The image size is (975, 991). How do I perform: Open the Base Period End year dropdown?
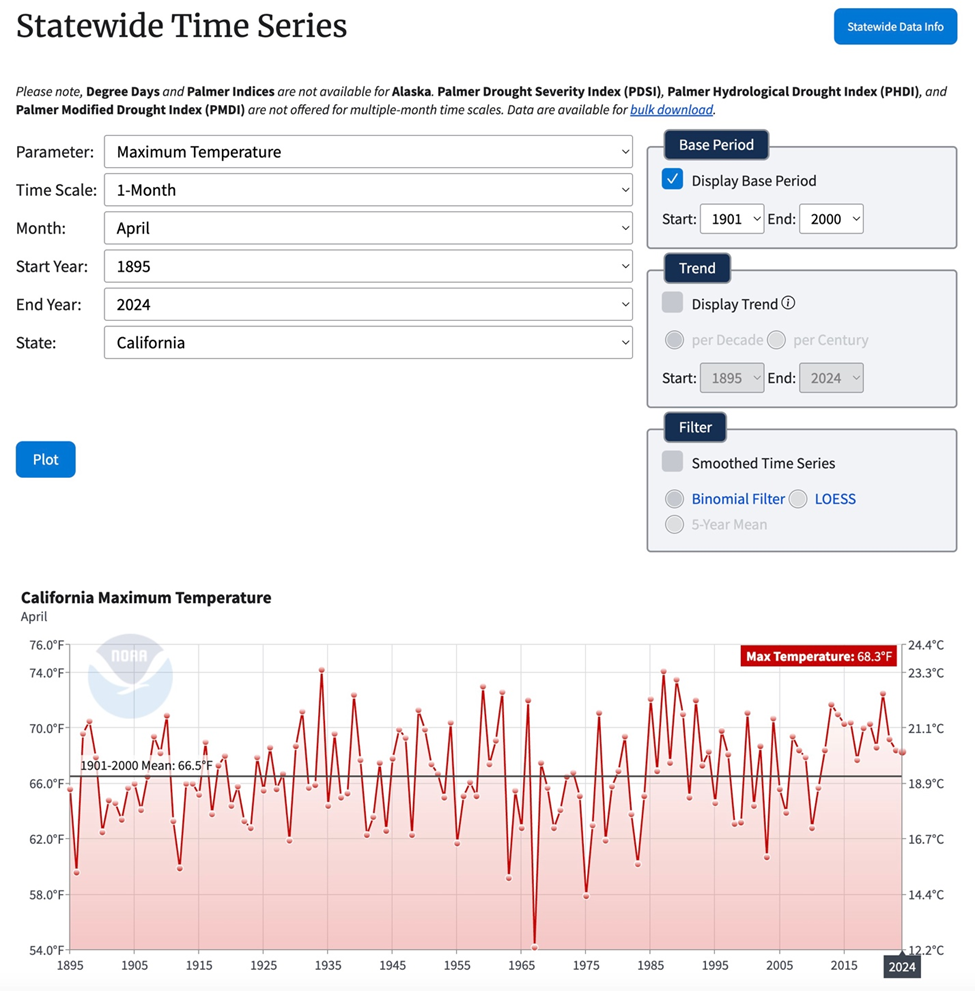tap(830, 219)
